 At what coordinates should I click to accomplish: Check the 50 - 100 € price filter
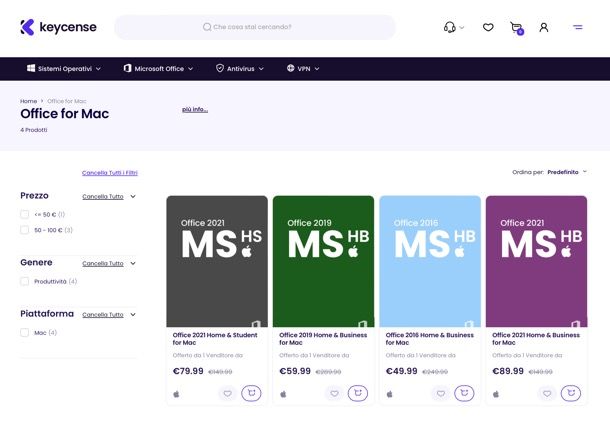click(25, 230)
